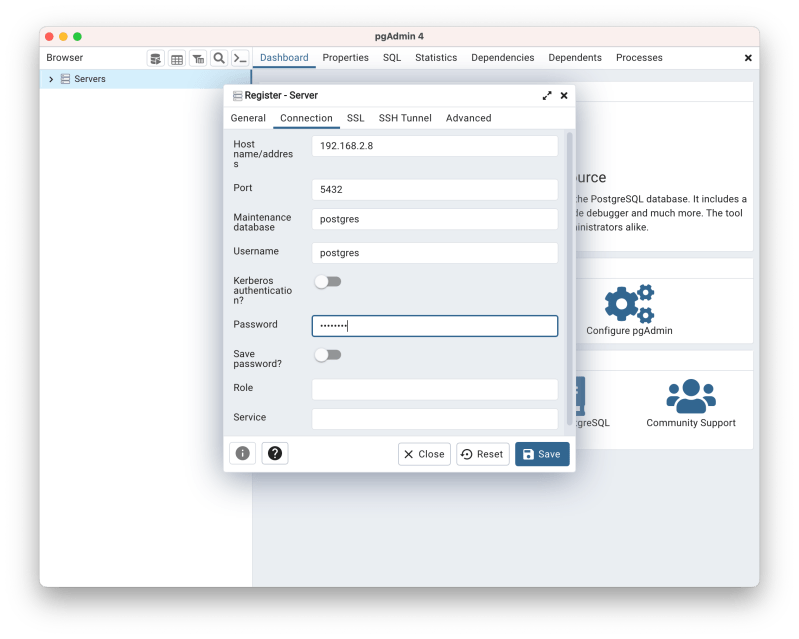Open the dialog help question button
The image size is (799, 639).
point(275,453)
